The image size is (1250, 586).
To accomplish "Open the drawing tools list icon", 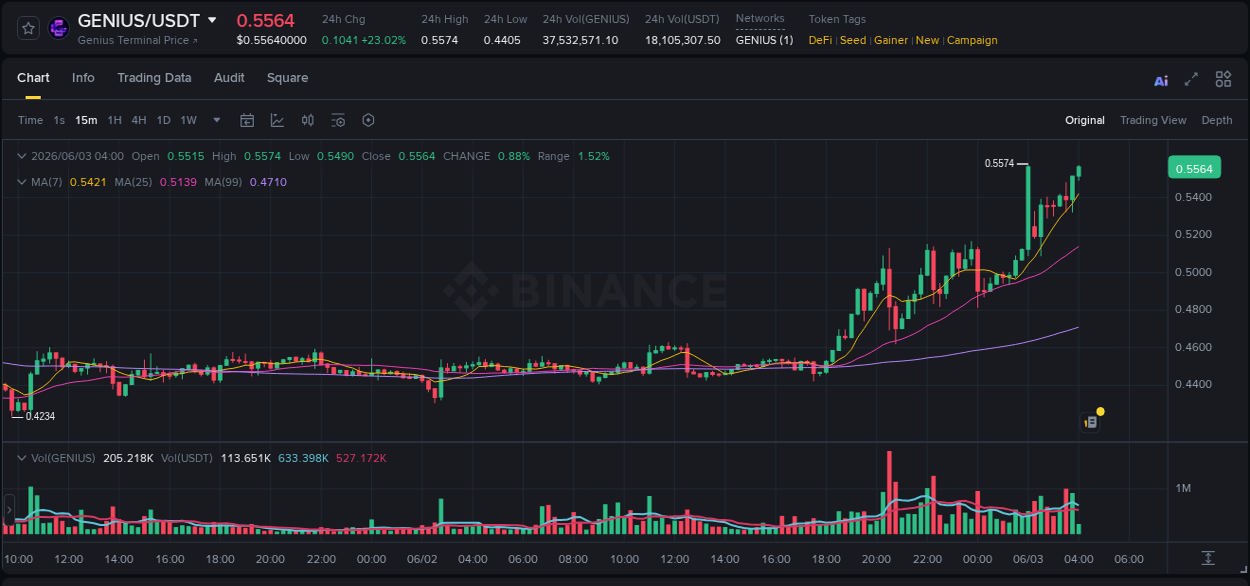I will (338, 120).
